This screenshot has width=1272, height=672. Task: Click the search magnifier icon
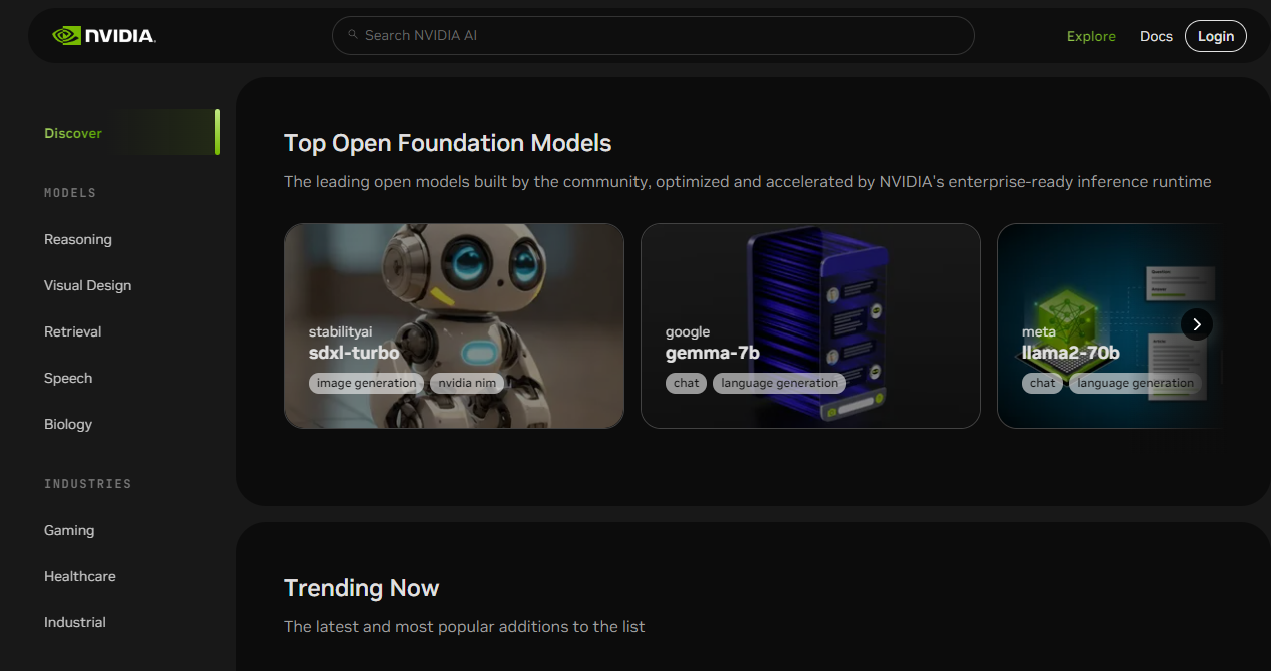tap(353, 35)
